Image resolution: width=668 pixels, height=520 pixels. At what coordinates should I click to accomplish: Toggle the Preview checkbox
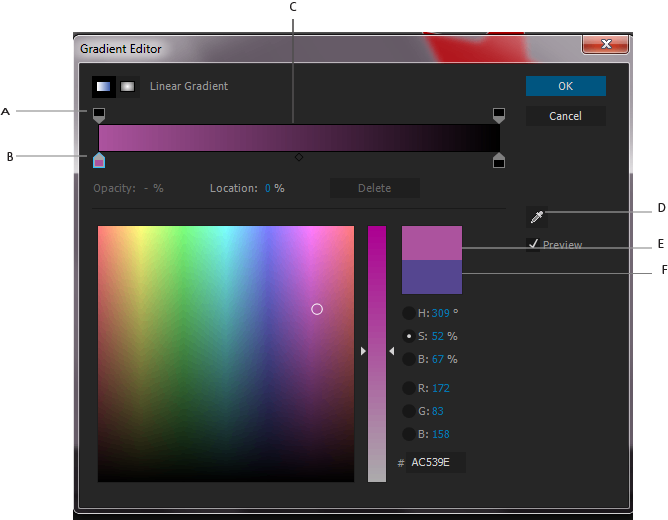click(x=534, y=244)
